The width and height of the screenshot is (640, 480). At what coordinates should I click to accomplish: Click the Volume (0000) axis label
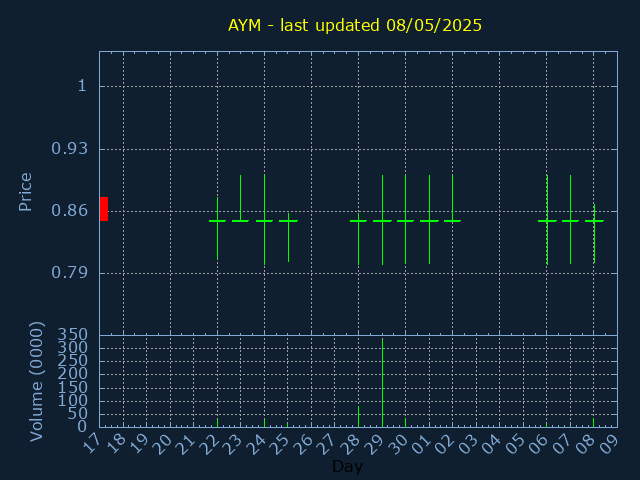coord(37,382)
